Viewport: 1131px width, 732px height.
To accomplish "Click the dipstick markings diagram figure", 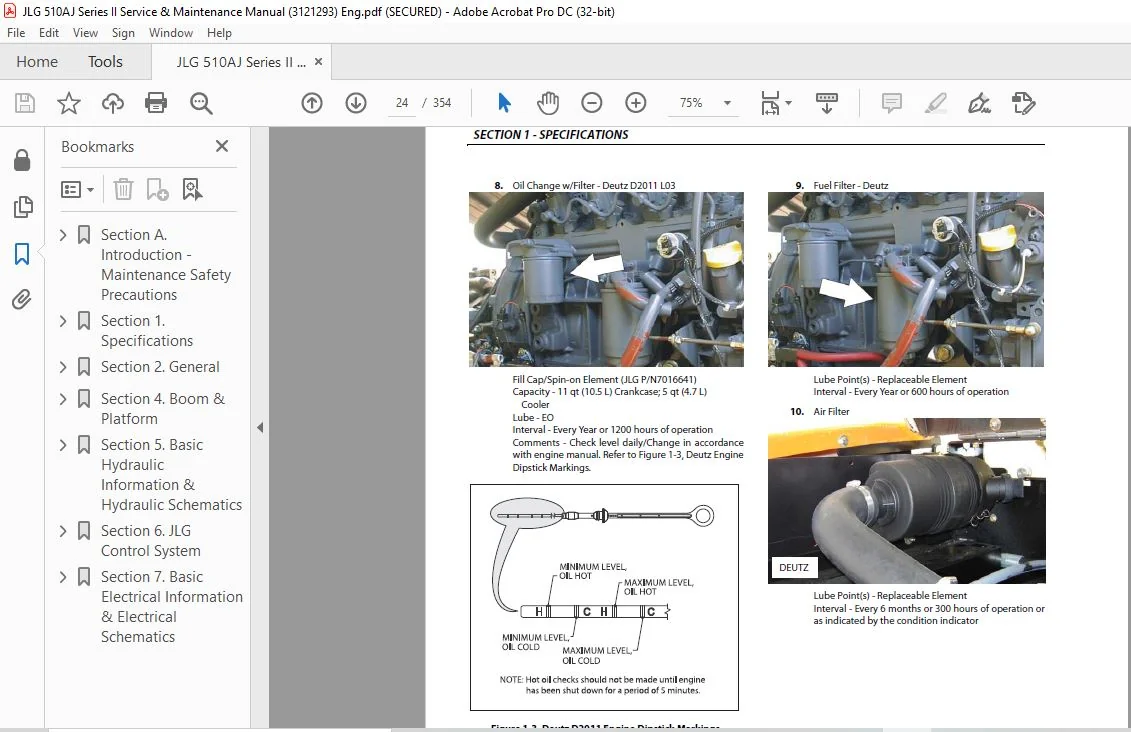I will (x=604, y=597).
